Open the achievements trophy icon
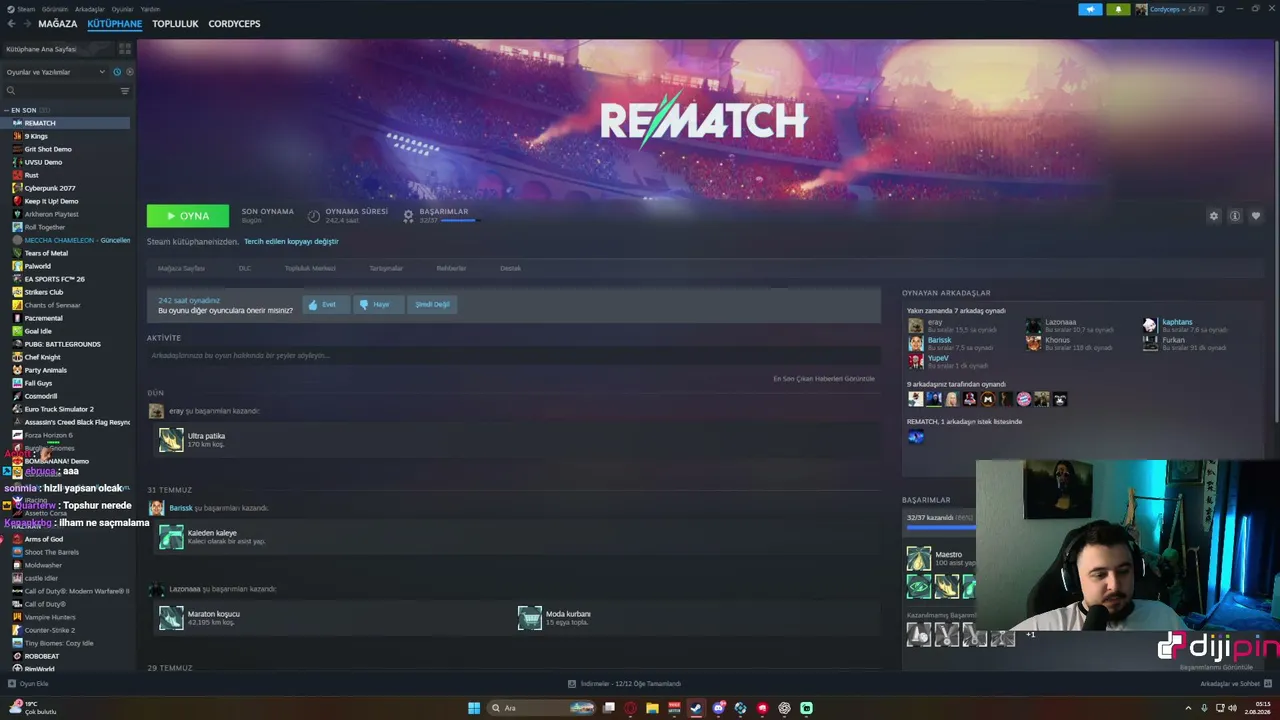The image size is (1280, 720). [408, 216]
